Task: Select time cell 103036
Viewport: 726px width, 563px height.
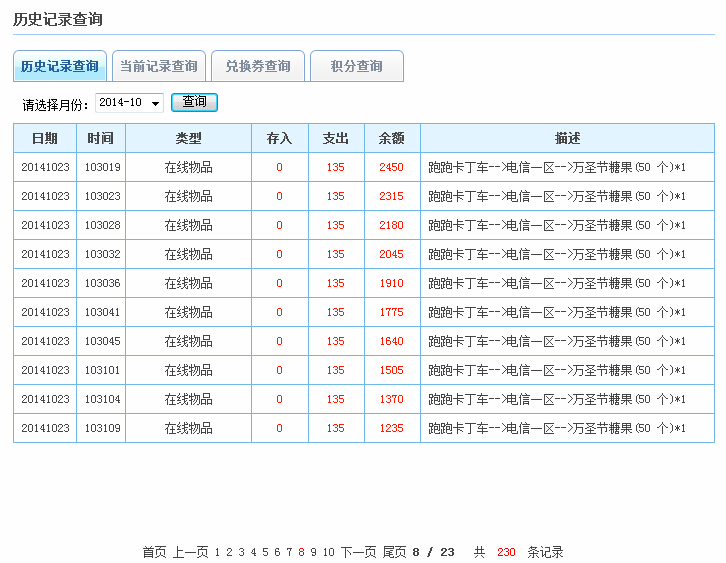Action: point(102,283)
